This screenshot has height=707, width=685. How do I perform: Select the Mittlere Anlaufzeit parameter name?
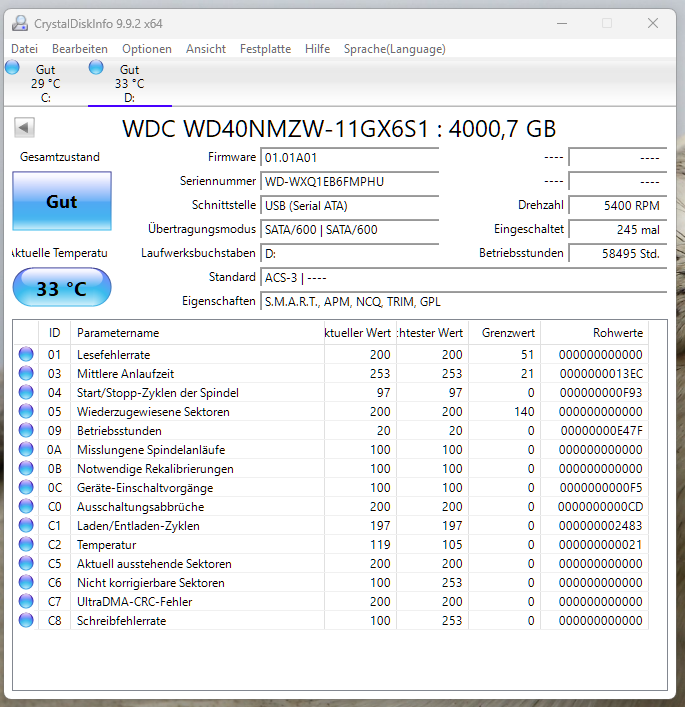pyautogui.click(x=125, y=374)
